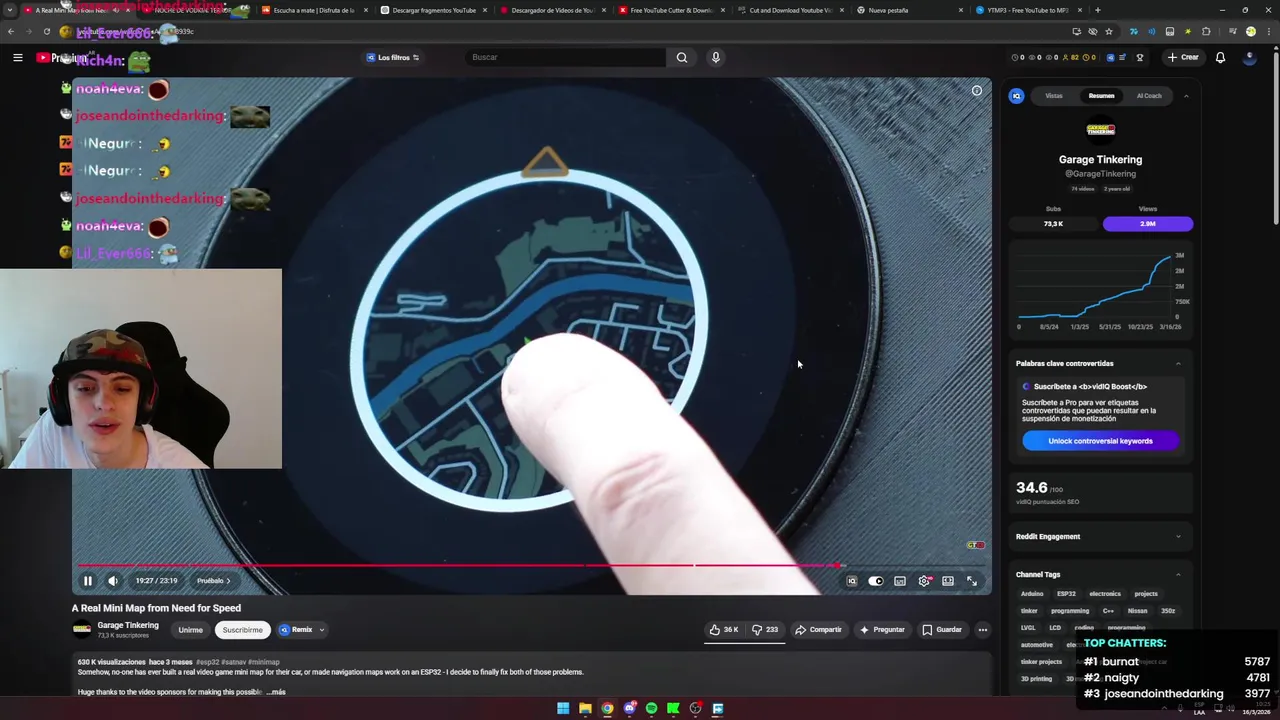Mute the video volume icon

pyautogui.click(x=113, y=581)
